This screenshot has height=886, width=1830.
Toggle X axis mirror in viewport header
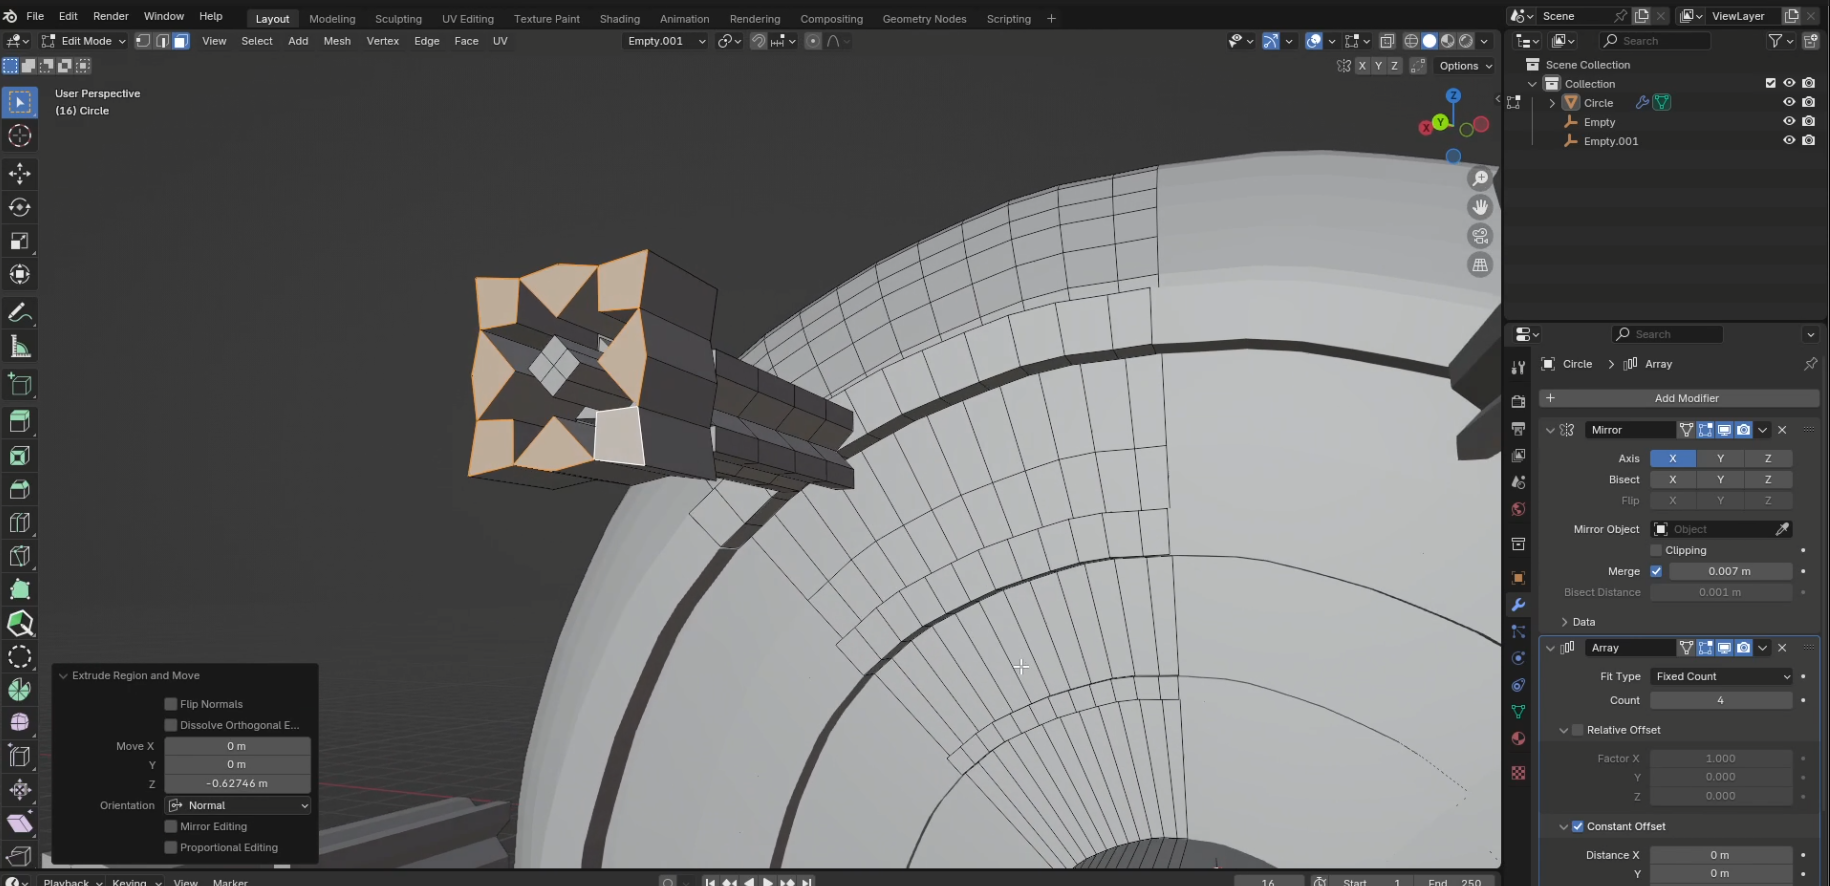pos(1362,66)
